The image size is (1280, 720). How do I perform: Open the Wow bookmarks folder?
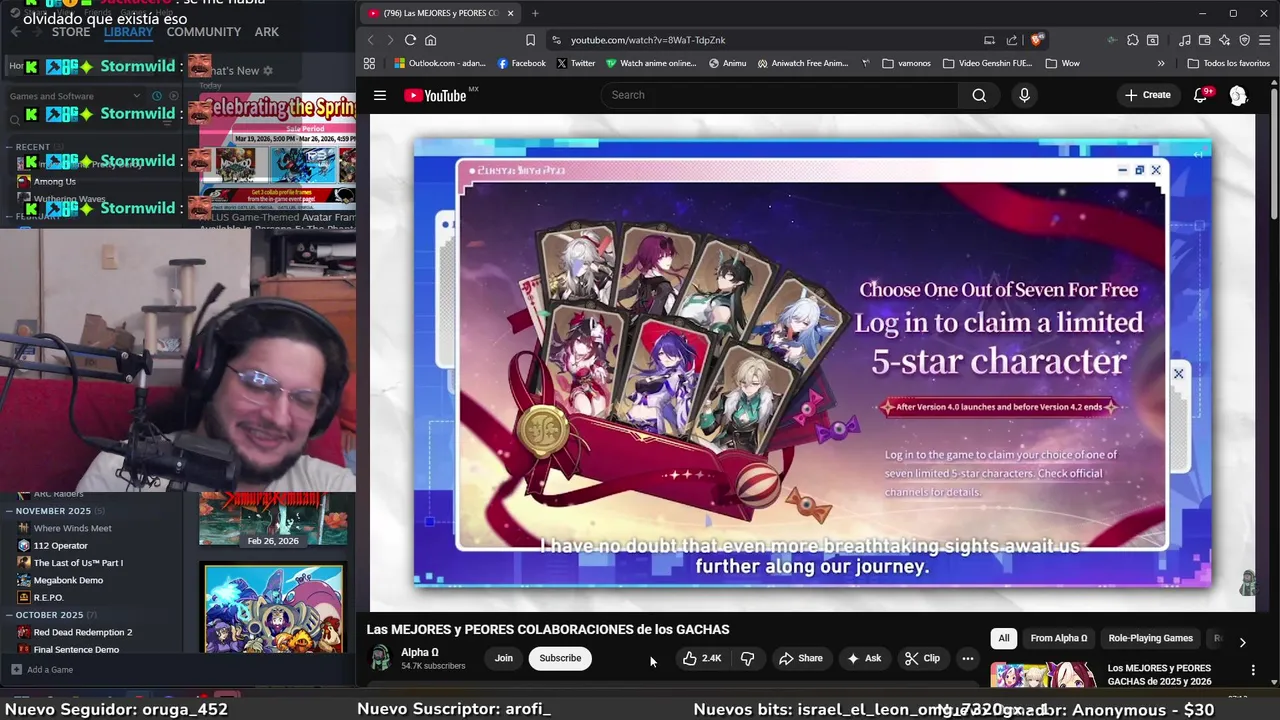pos(1062,63)
